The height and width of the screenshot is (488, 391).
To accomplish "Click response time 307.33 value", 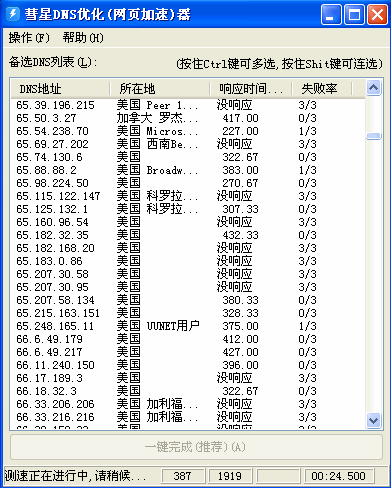I will tap(240, 209).
